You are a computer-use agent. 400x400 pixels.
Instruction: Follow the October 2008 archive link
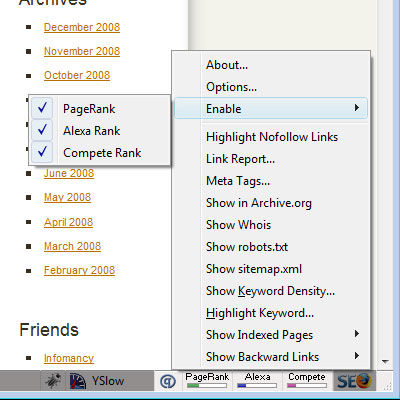(77, 75)
